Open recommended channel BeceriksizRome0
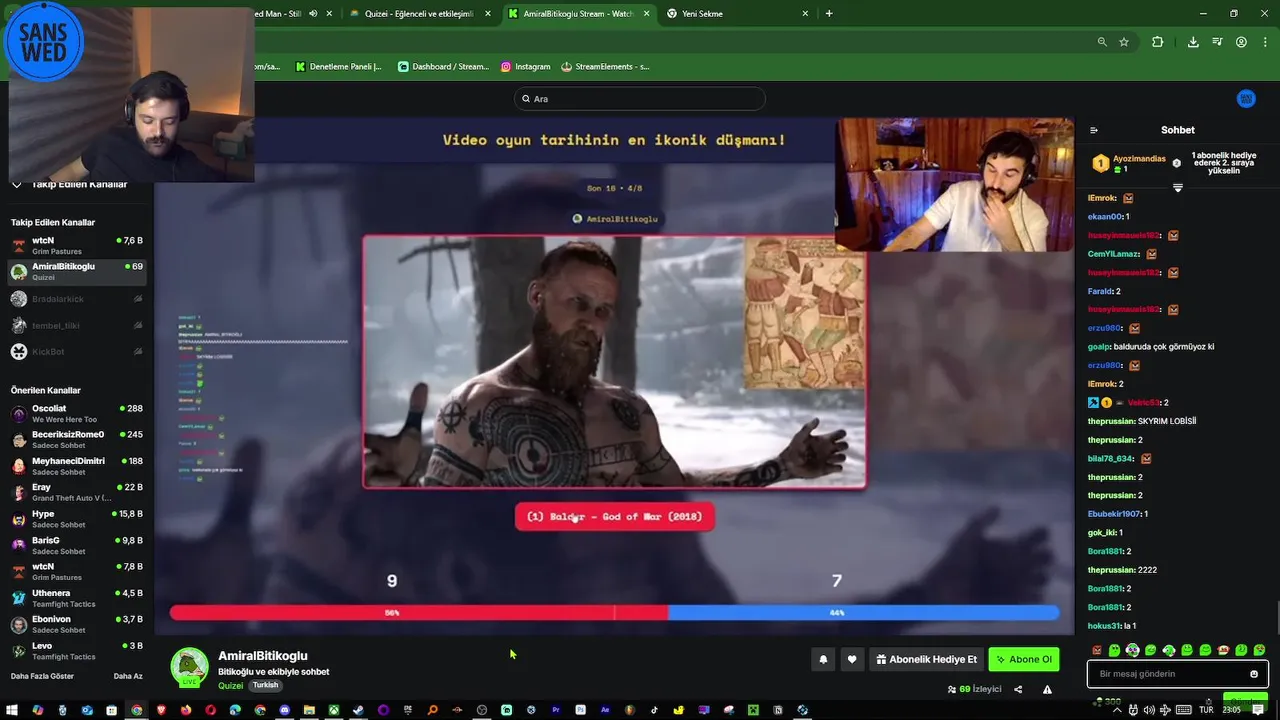Viewport: 1280px width, 720px height. click(x=77, y=439)
